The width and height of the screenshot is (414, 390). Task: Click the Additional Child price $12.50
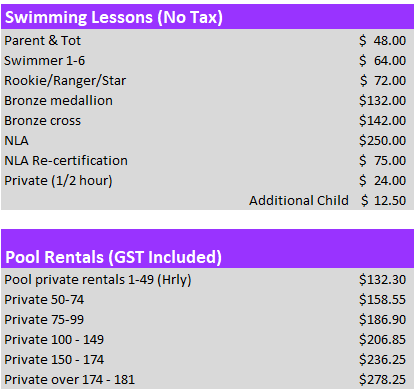tap(383, 201)
